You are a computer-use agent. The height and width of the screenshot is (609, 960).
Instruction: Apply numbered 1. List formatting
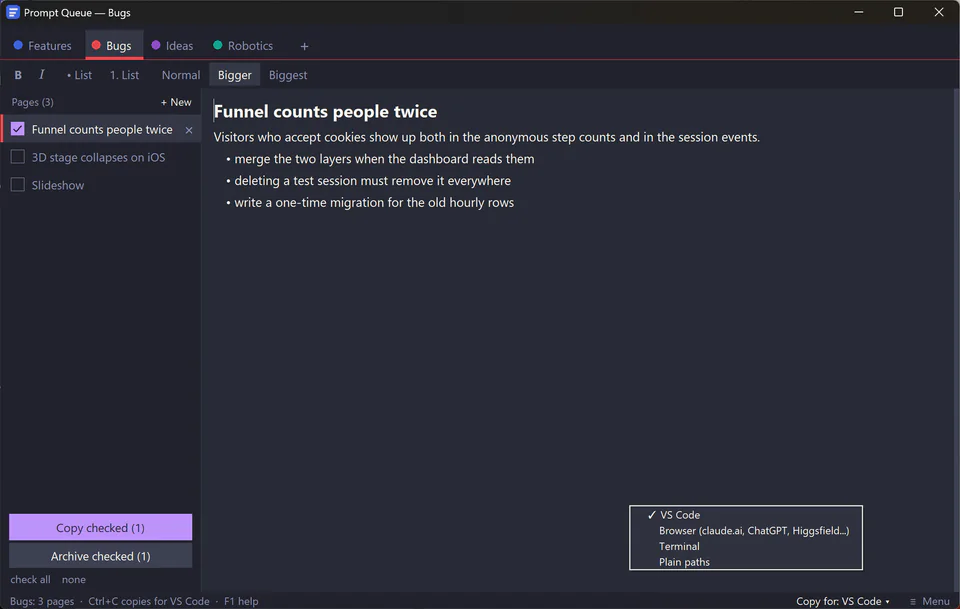coord(124,75)
